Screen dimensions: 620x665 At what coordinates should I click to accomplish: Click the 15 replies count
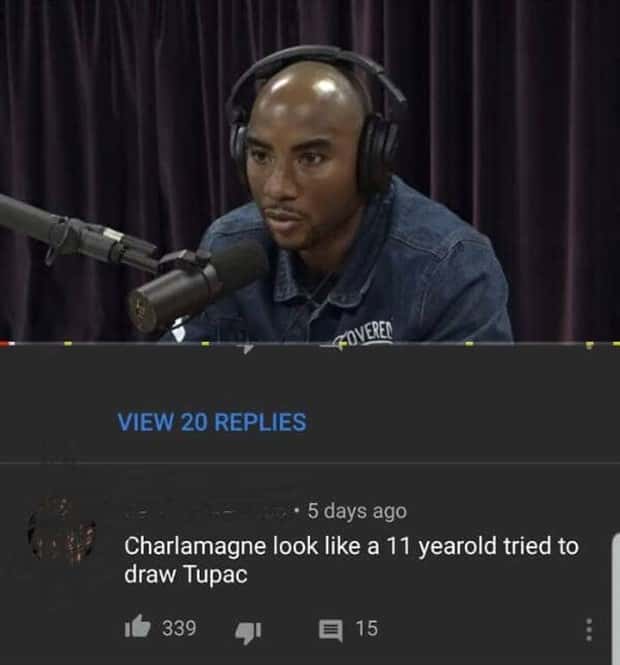(x=367, y=629)
